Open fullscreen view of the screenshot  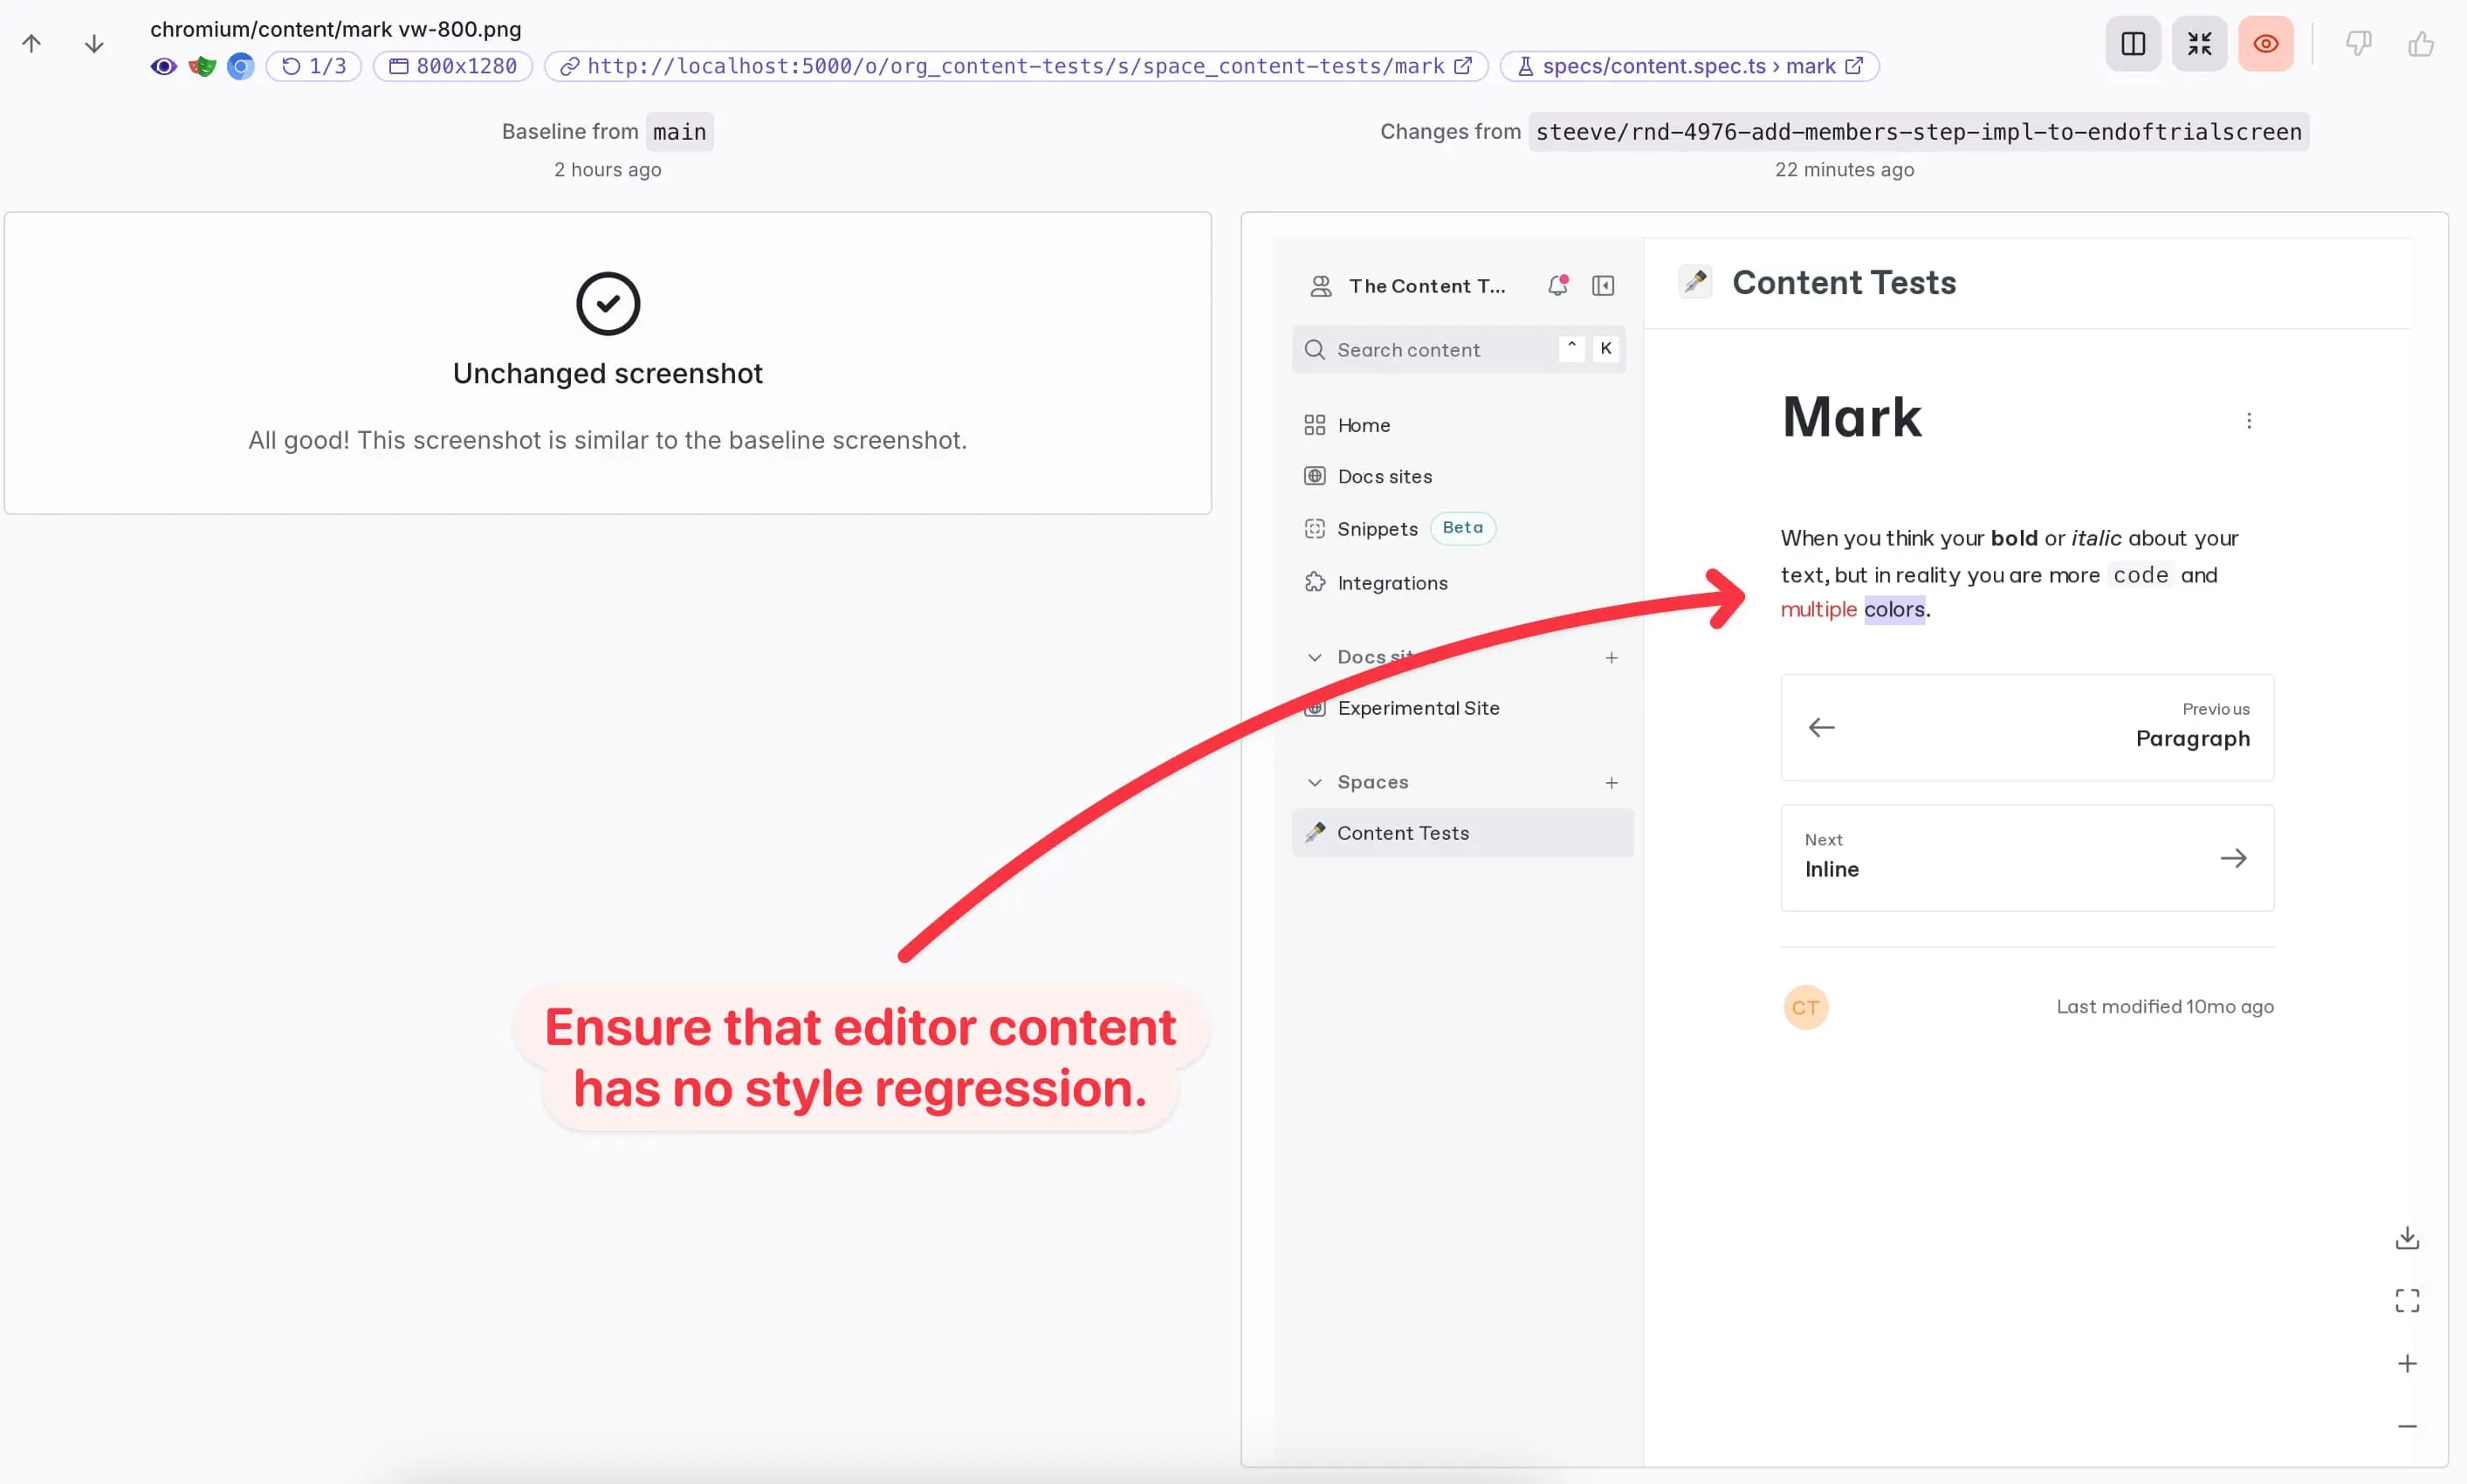click(x=2407, y=1300)
